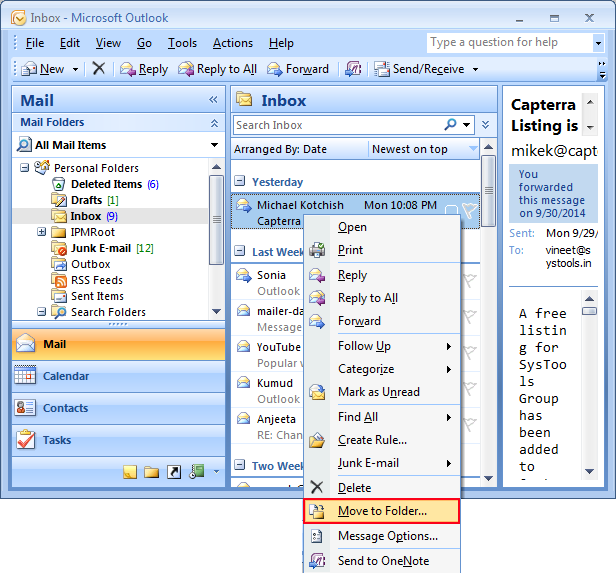Switch to the Mail module
616x573 pixels.
[118, 344]
